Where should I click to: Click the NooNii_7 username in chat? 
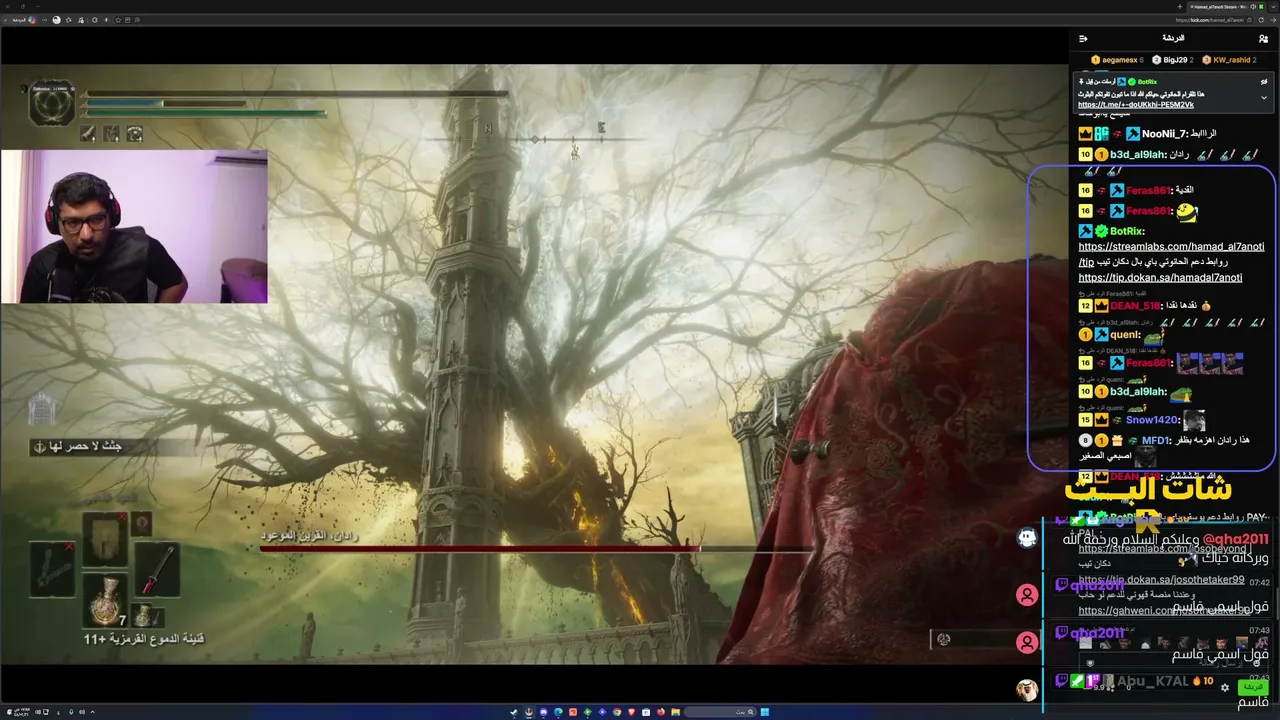point(1165,134)
